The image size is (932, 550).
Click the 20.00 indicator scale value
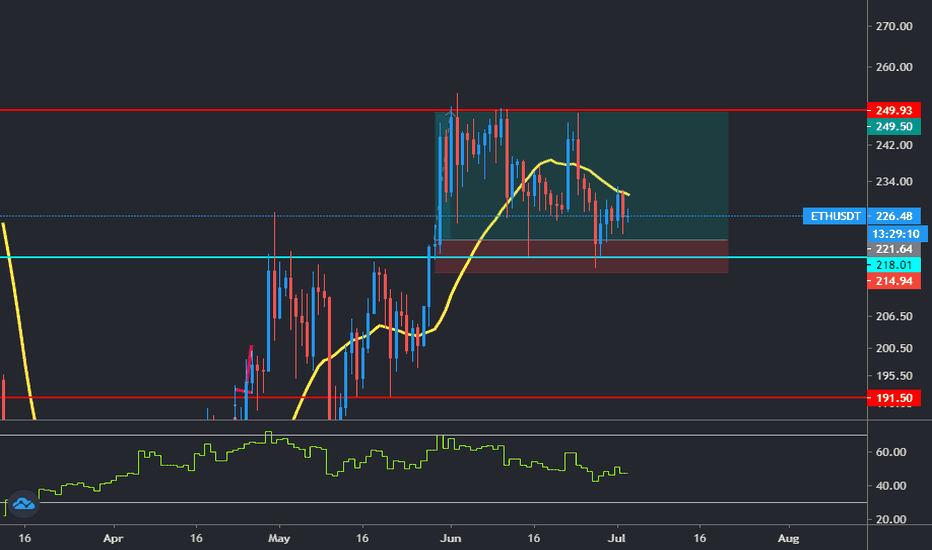[891, 519]
